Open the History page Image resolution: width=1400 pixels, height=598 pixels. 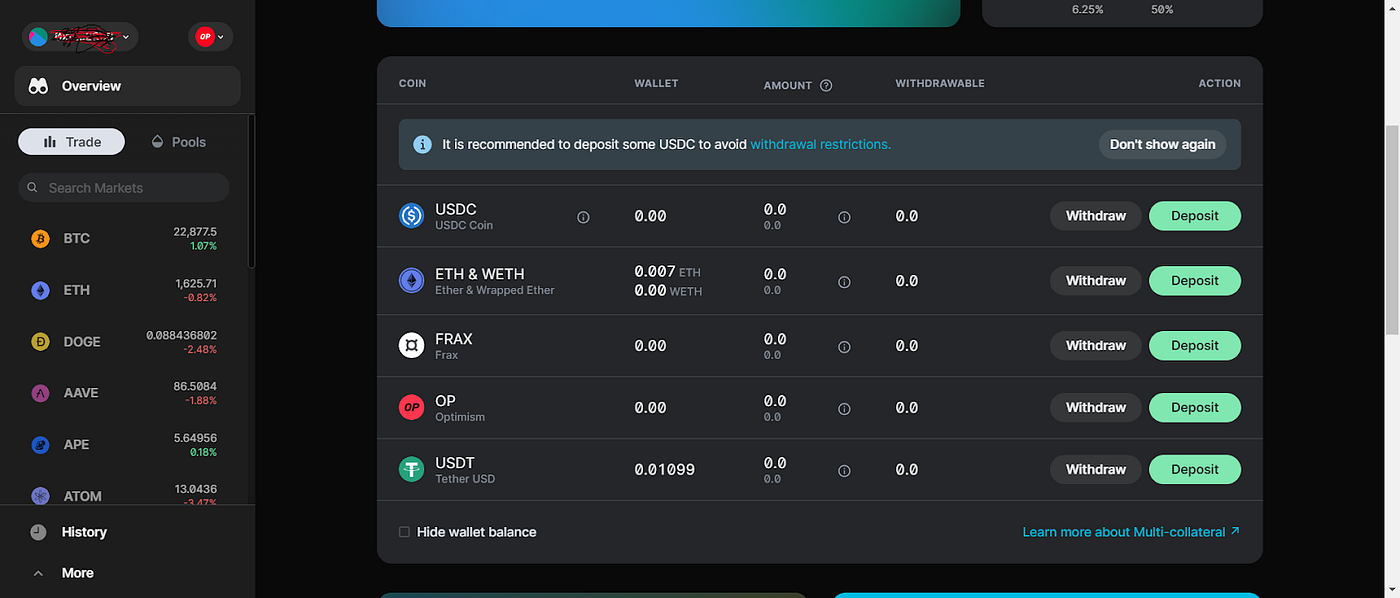[68, 532]
